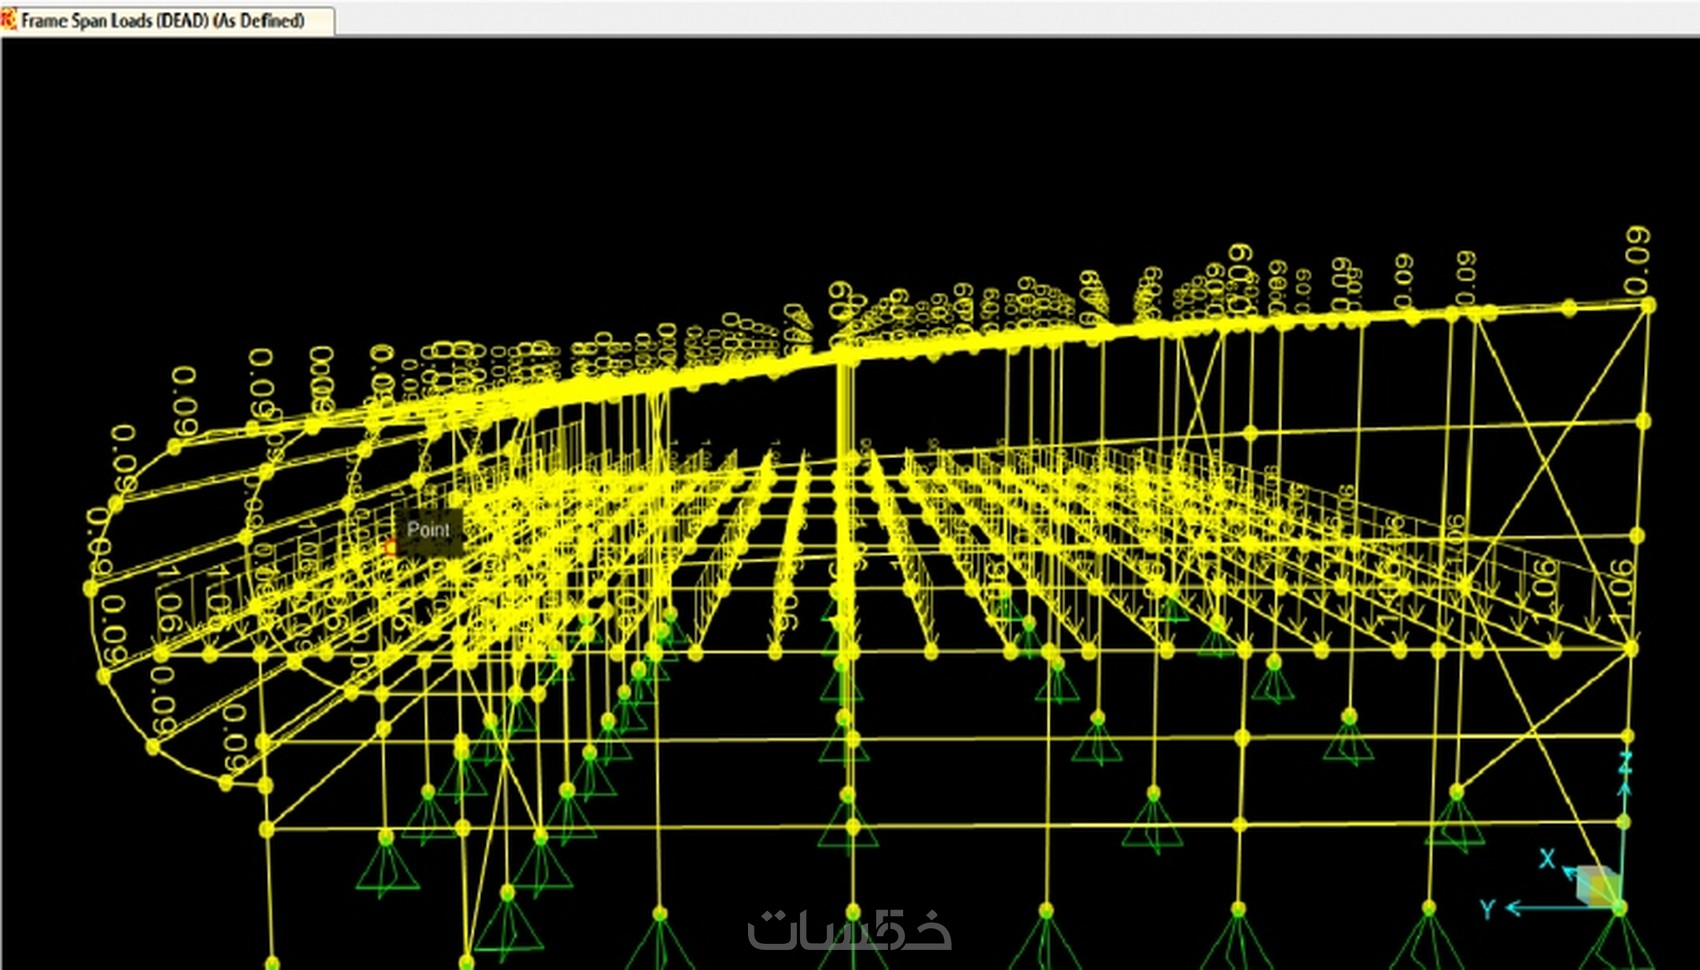Click the Arabic watermark logo
Viewport: 1700px width, 970px height.
849,929
